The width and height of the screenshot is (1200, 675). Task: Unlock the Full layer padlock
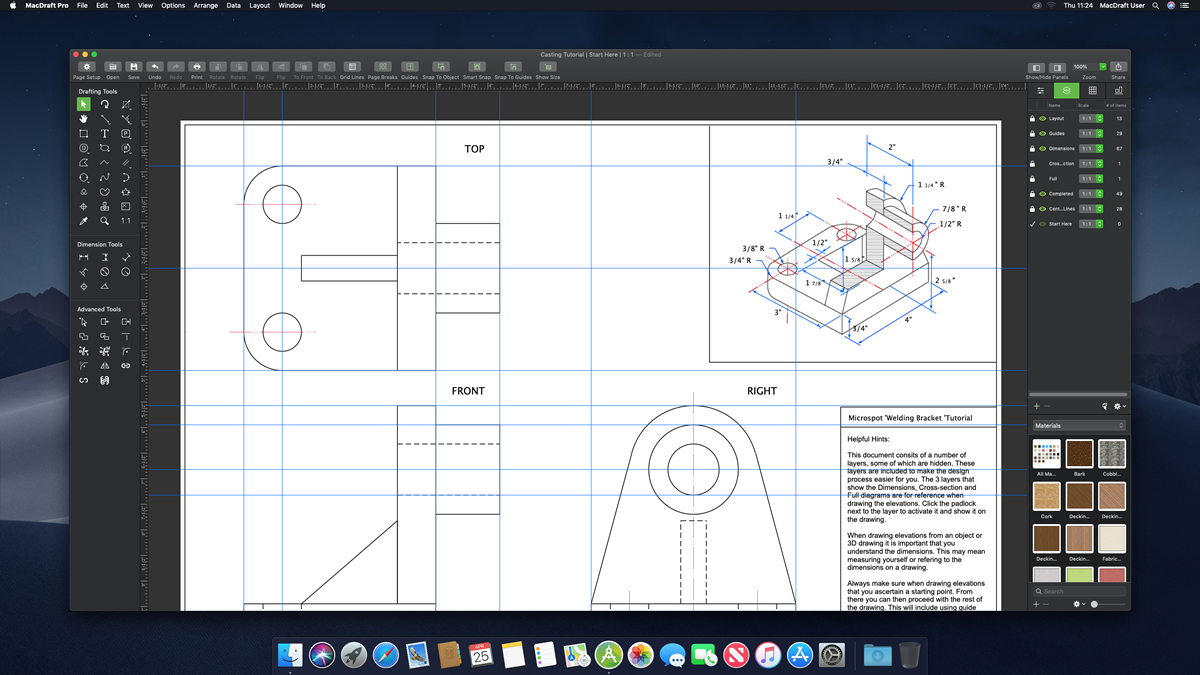coord(1033,179)
